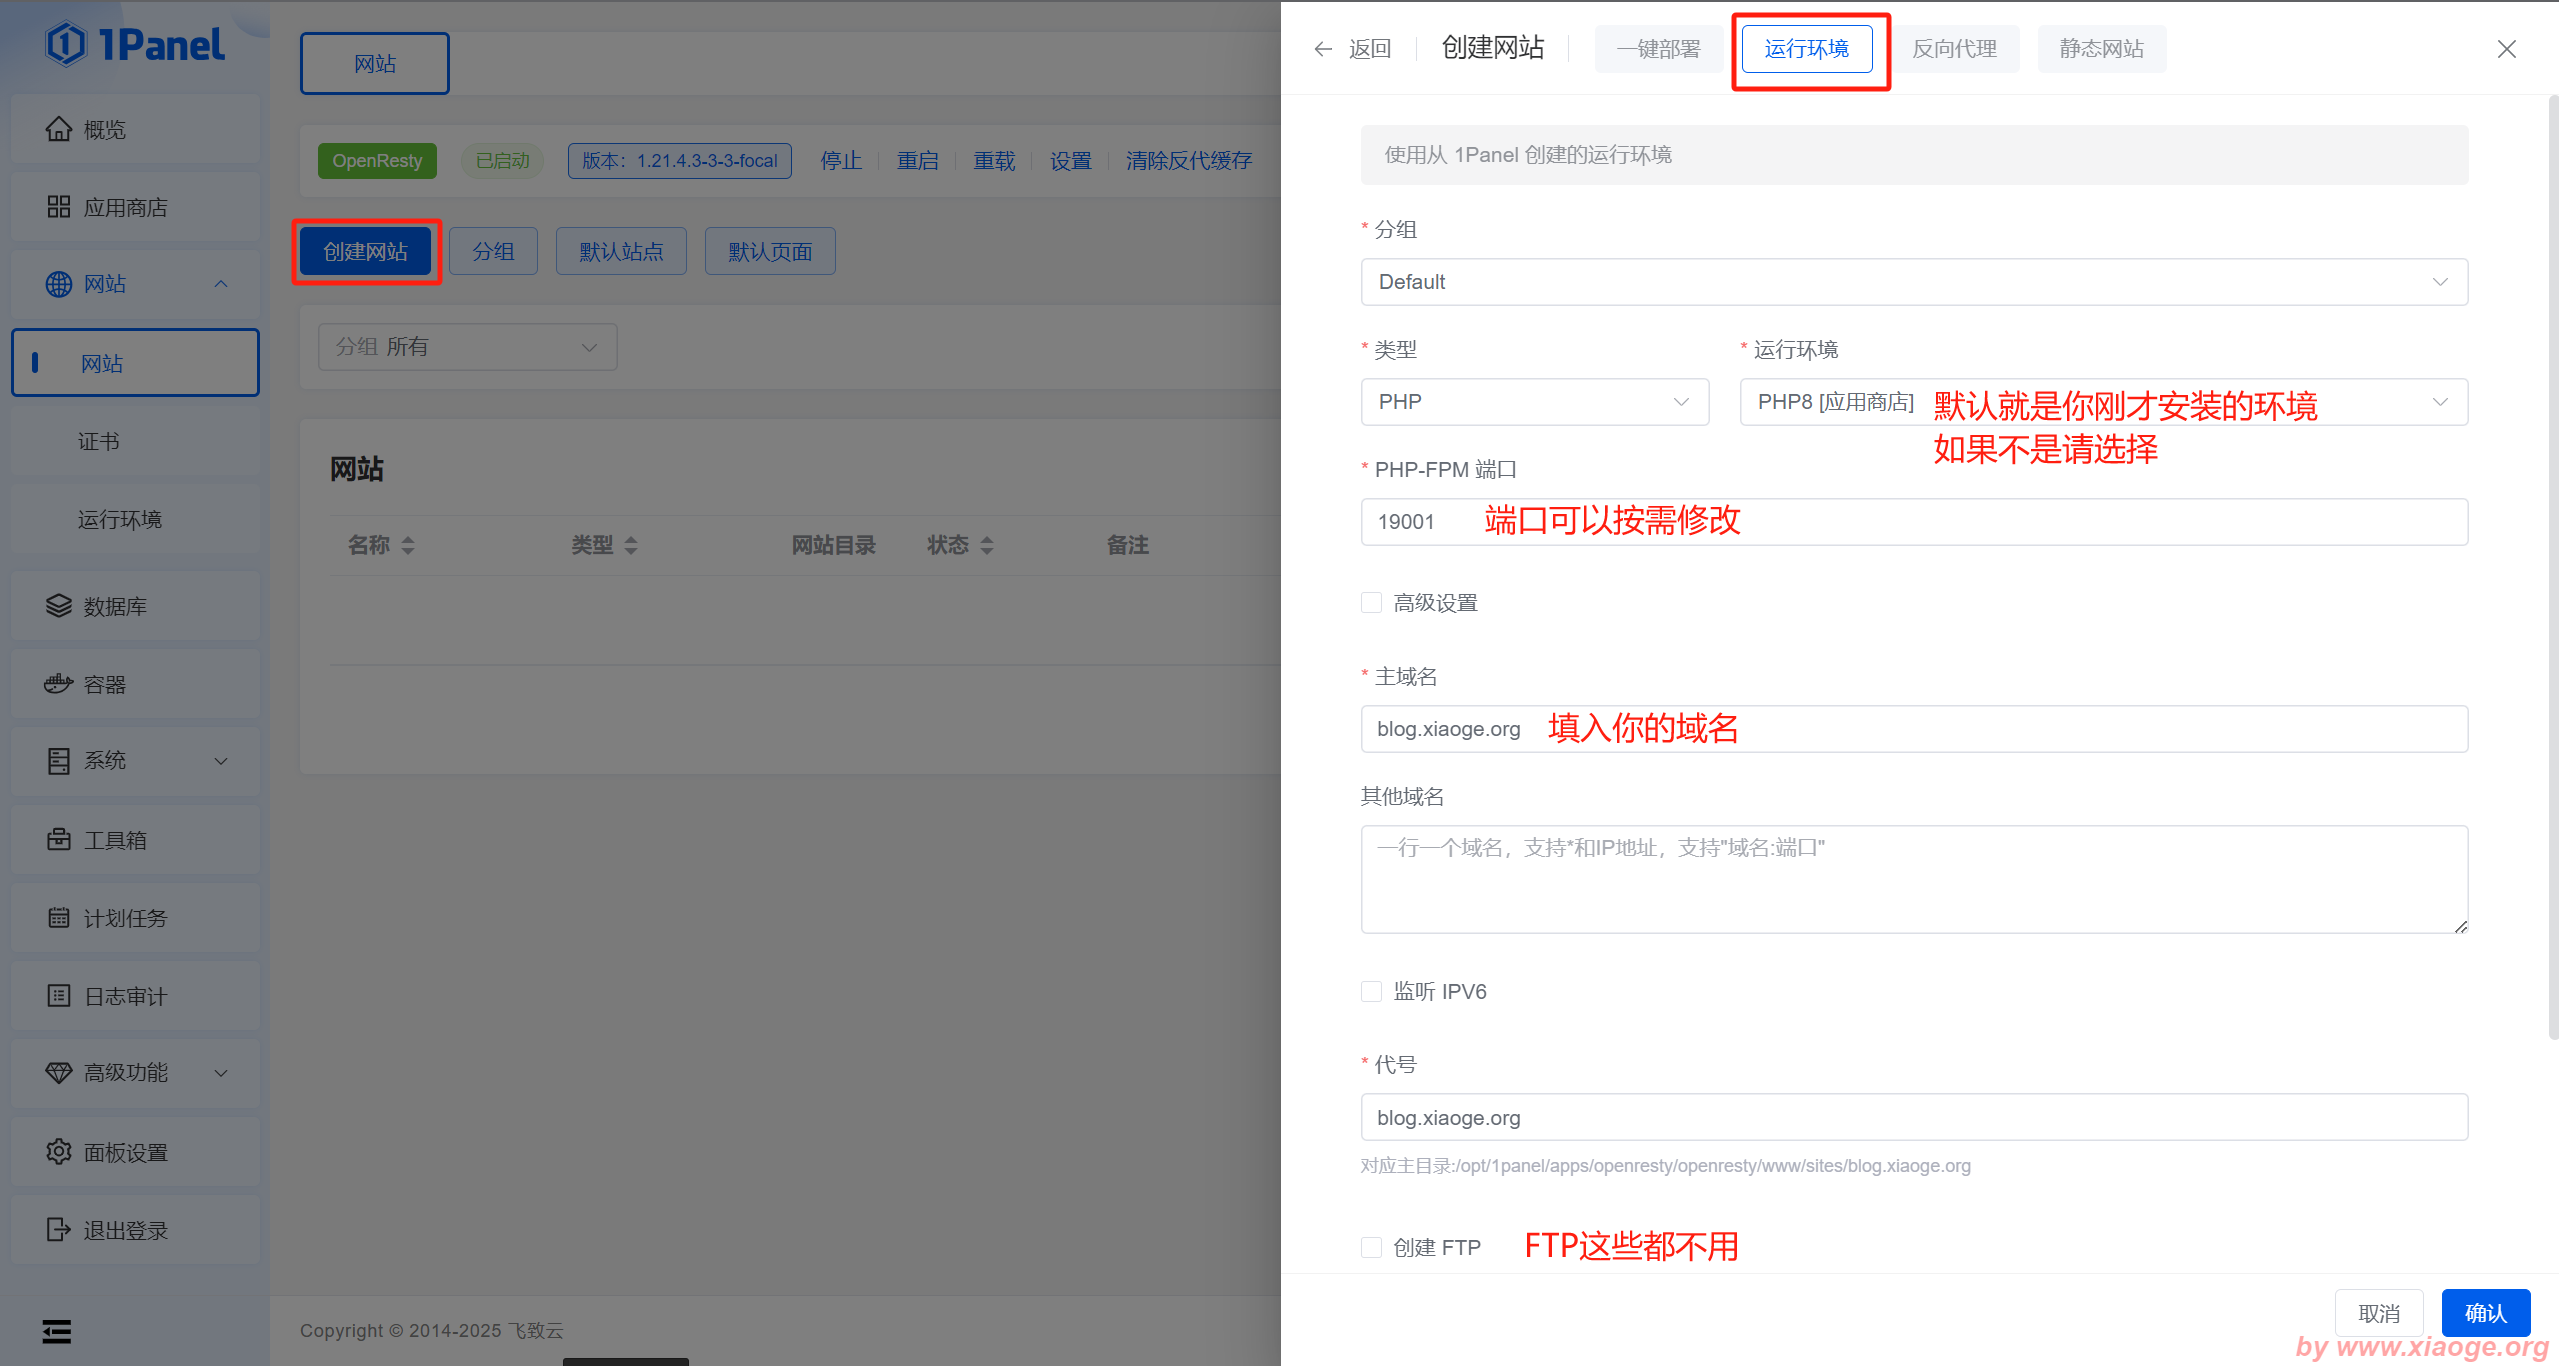Enable the 高级设置 checkbox
The image size is (2559, 1366).
pyautogui.click(x=1371, y=603)
